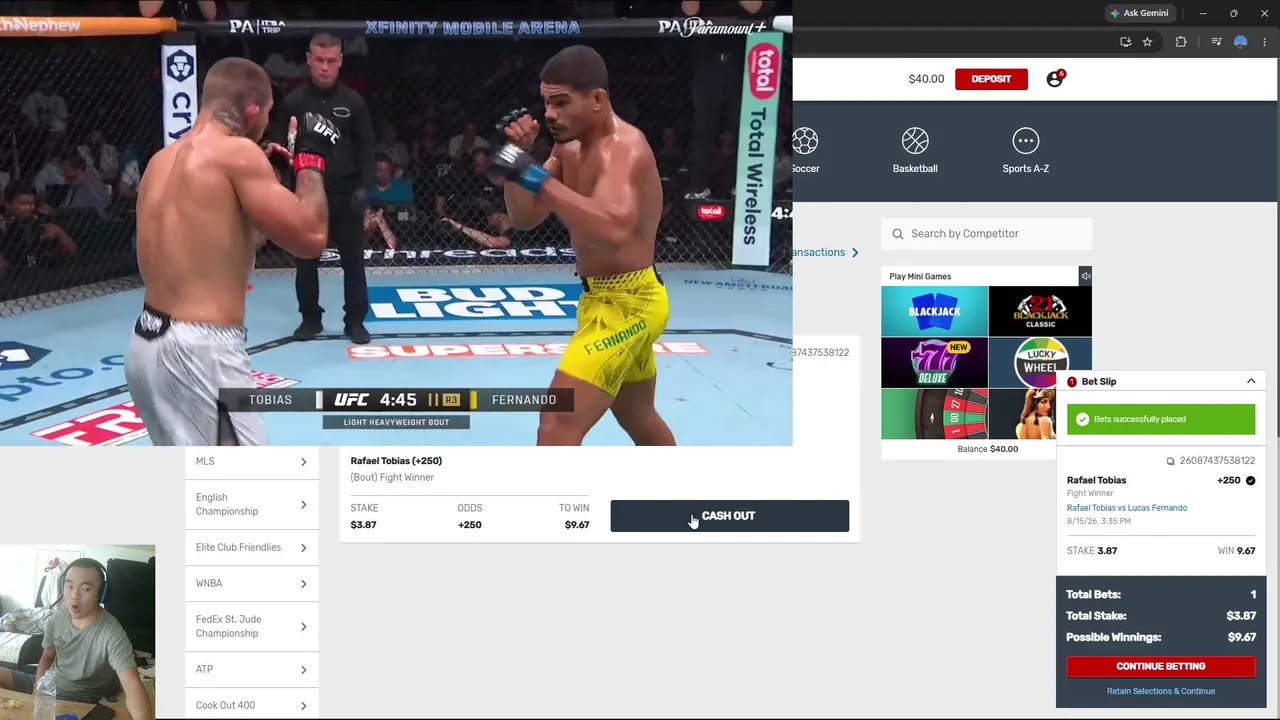Launch the Blackjack mini game

click(934, 311)
